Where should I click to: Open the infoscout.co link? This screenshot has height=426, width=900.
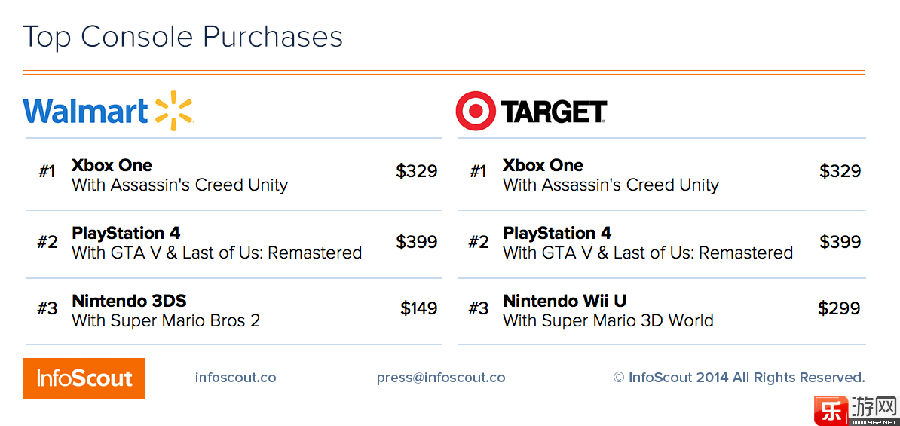pos(235,378)
